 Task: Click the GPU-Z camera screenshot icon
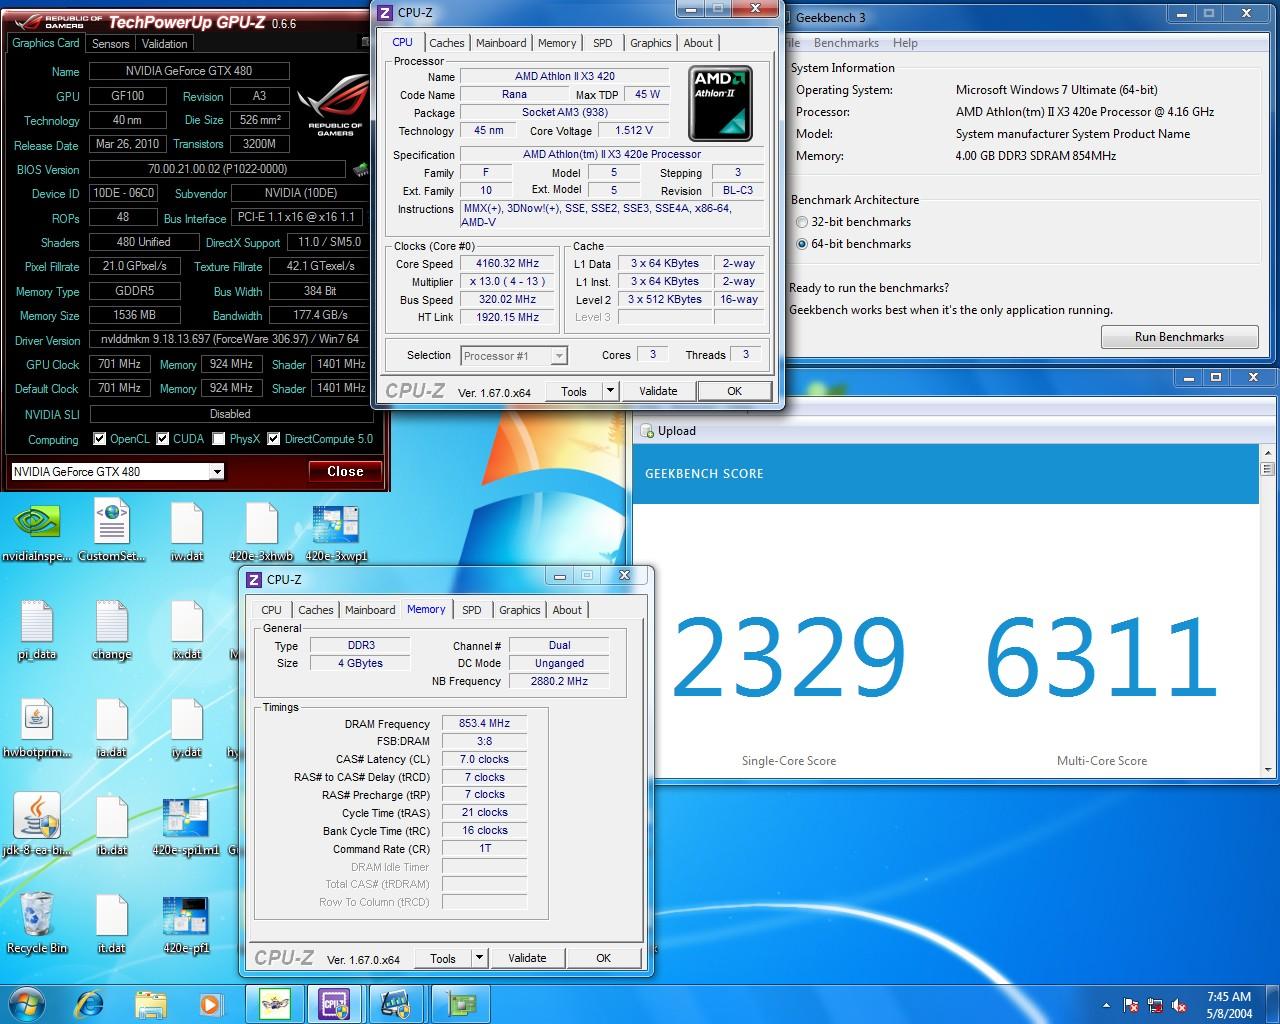pyautogui.click(x=365, y=42)
